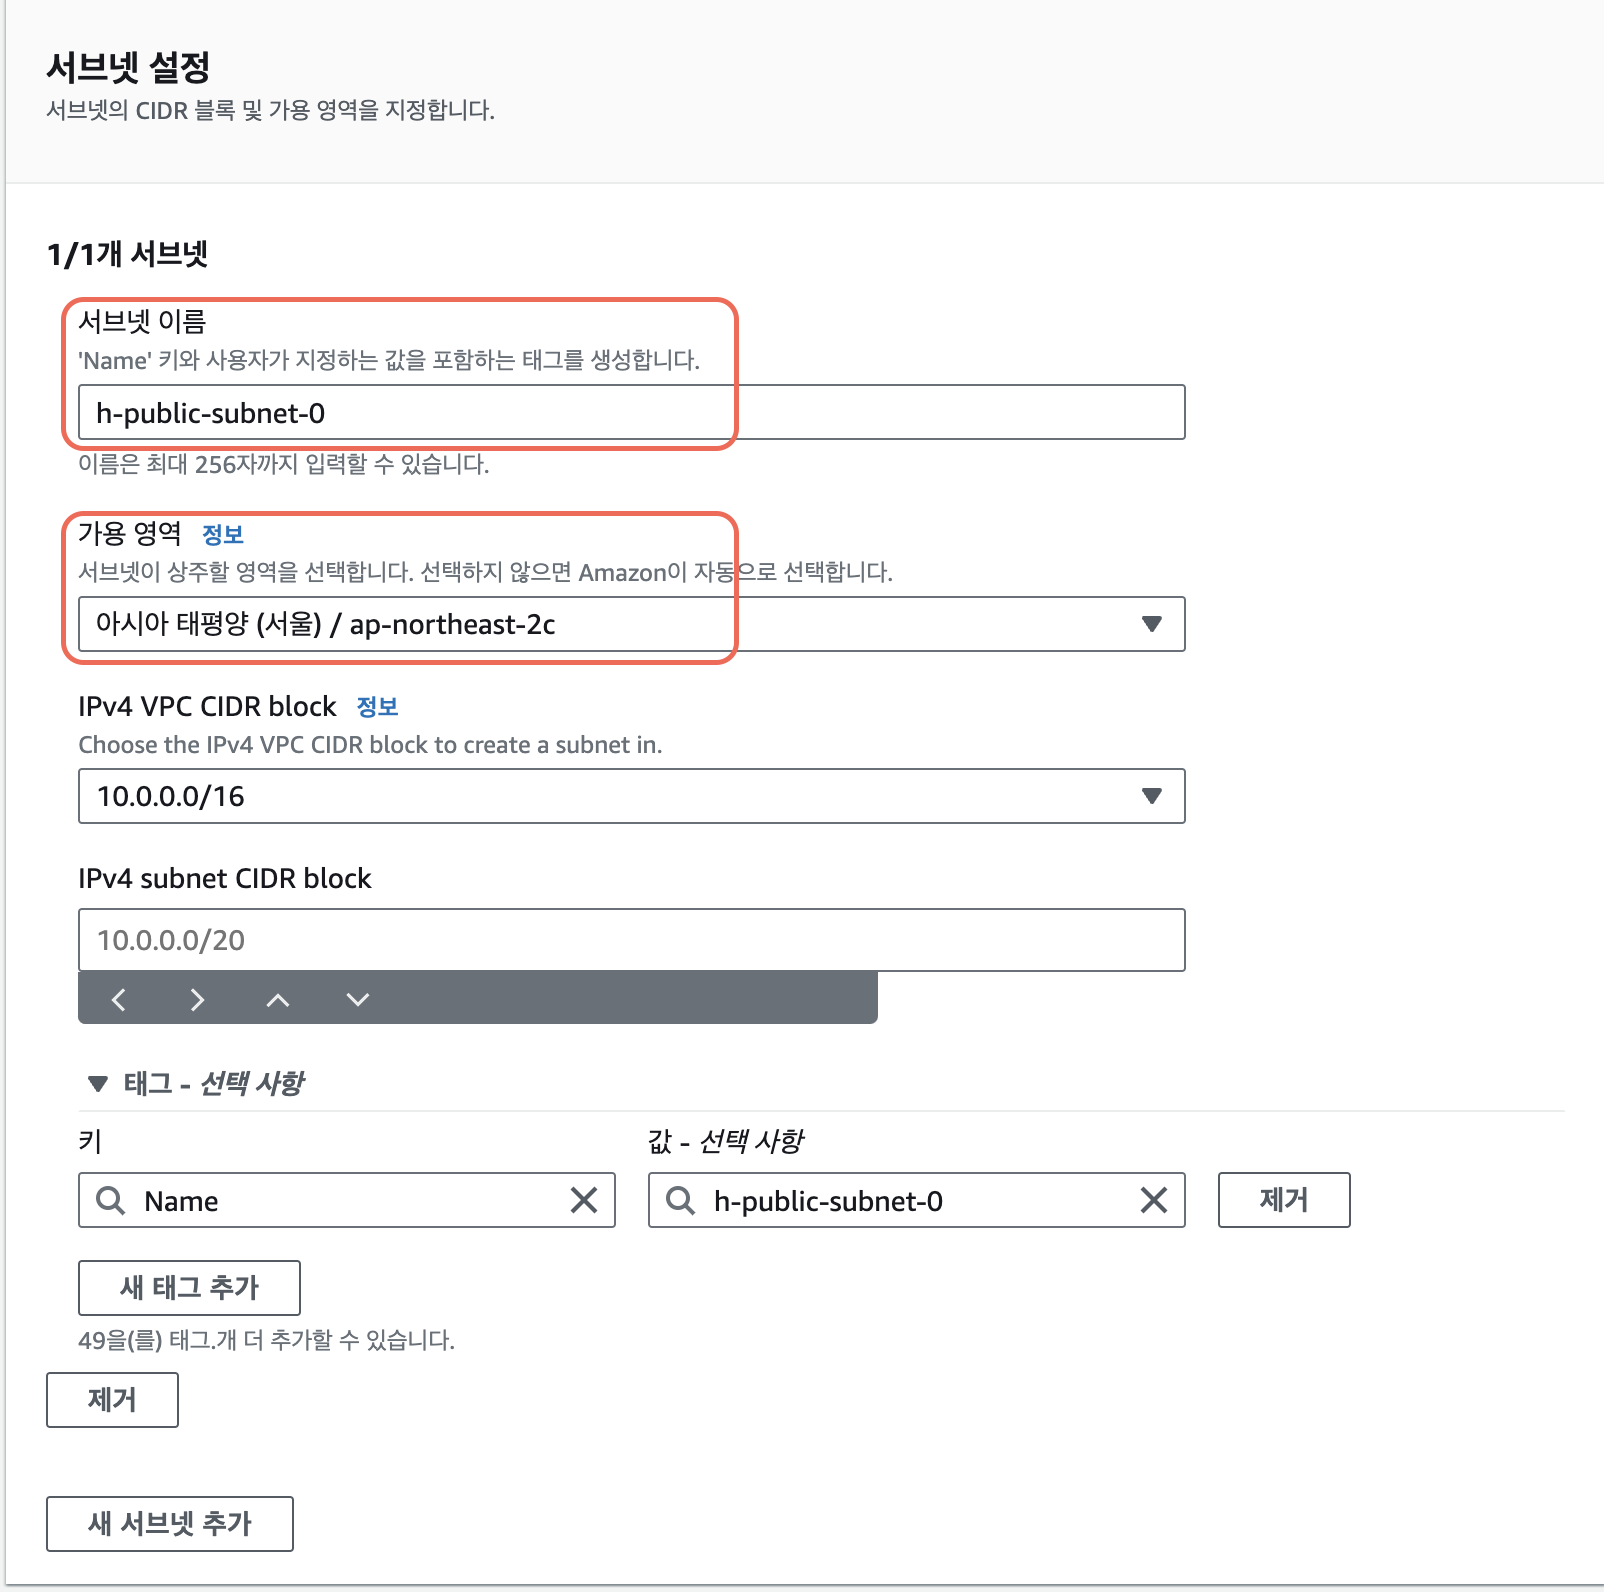The height and width of the screenshot is (1592, 1604).
Task: Click search icon in tag key field
Action: [110, 1200]
